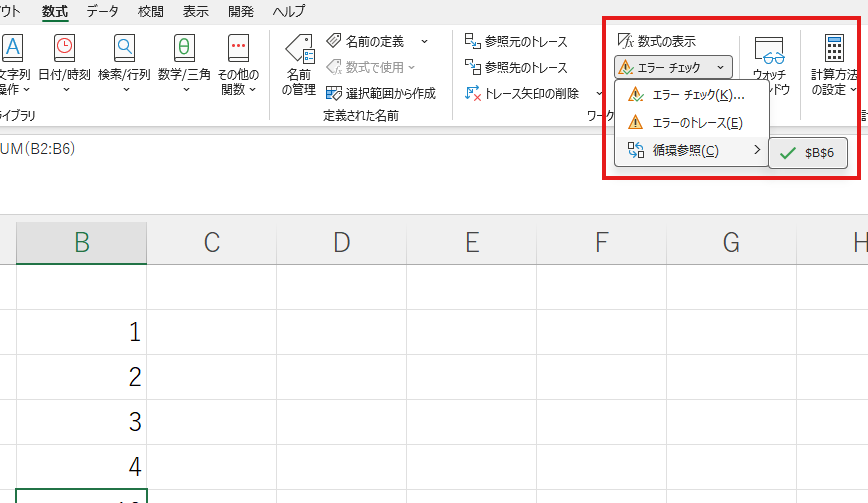The width and height of the screenshot is (868, 503).
Task: Open 計算方法の設定
Action: (x=834, y=65)
